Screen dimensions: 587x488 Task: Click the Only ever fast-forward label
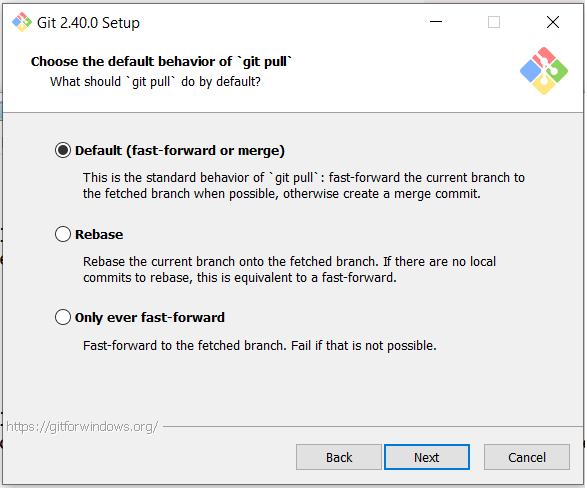coord(150,318)
